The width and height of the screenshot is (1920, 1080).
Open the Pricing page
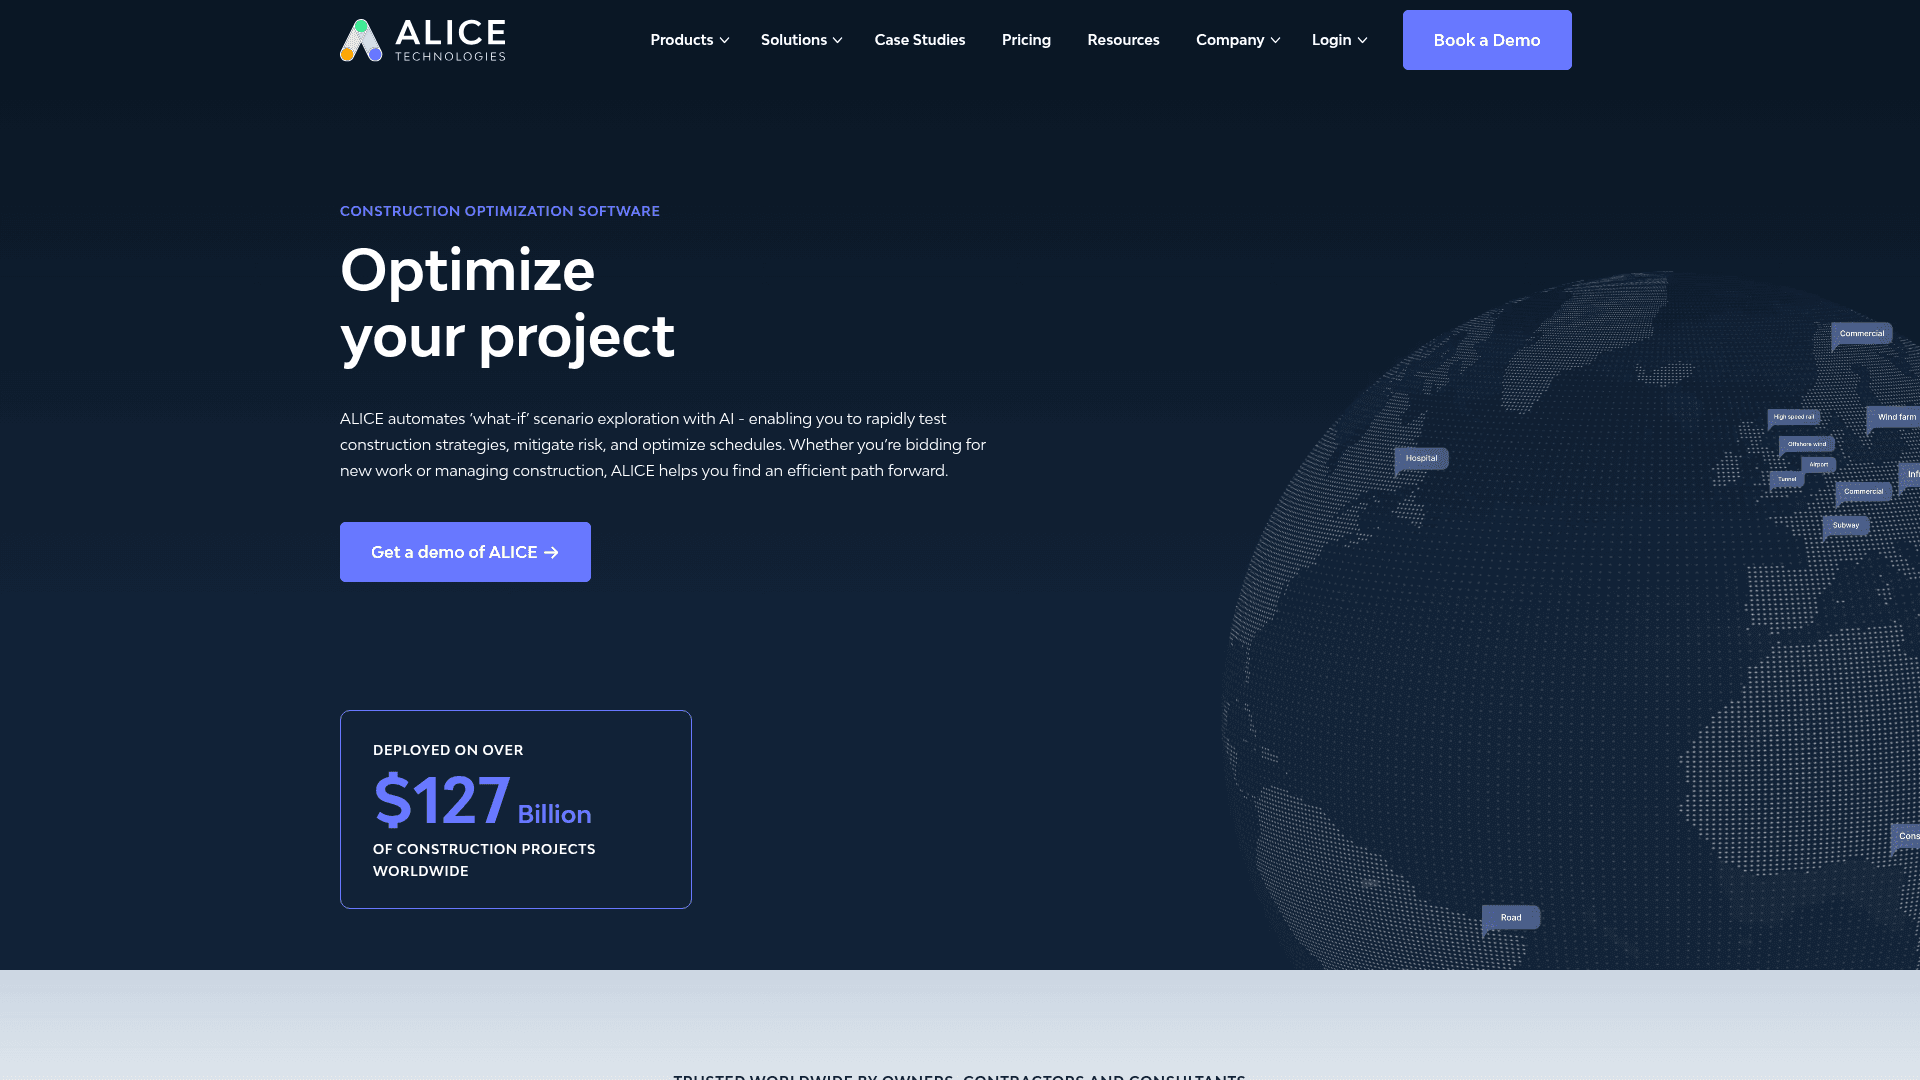[1026, 40]
